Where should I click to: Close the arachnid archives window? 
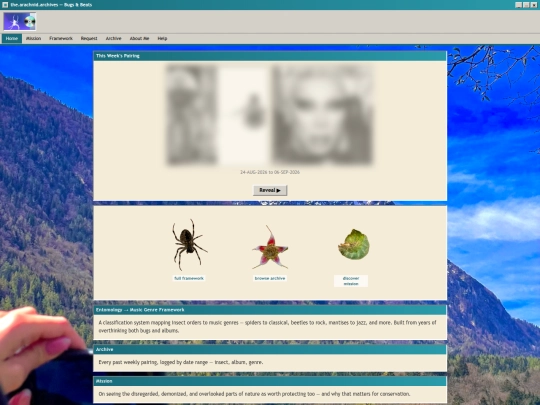point(534,5)
